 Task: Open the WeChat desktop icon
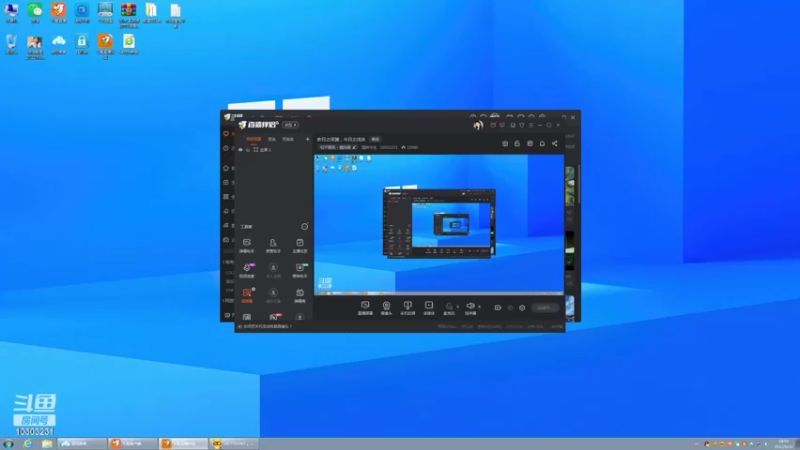(35, 13)
